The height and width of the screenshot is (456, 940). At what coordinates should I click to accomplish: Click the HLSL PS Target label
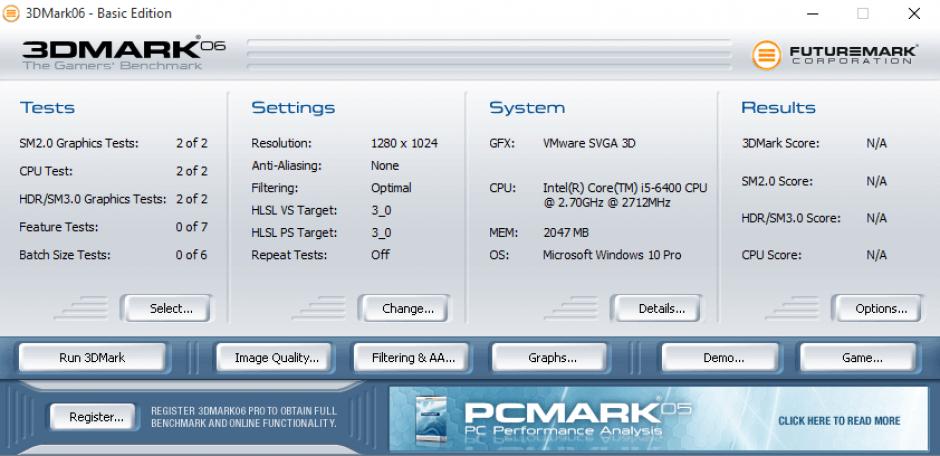[294, 232]
